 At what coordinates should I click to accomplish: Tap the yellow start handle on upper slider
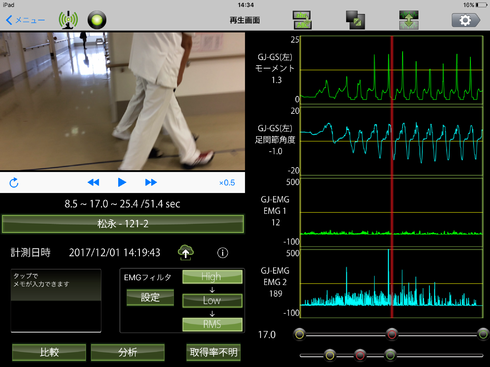tap(299, 334)
